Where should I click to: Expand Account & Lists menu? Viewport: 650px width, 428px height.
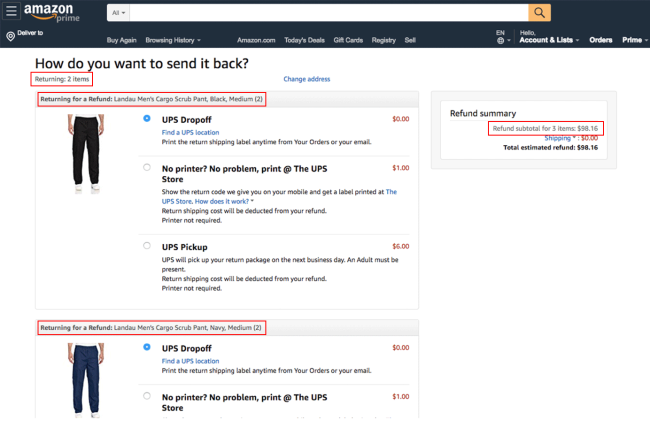(548, 40)
